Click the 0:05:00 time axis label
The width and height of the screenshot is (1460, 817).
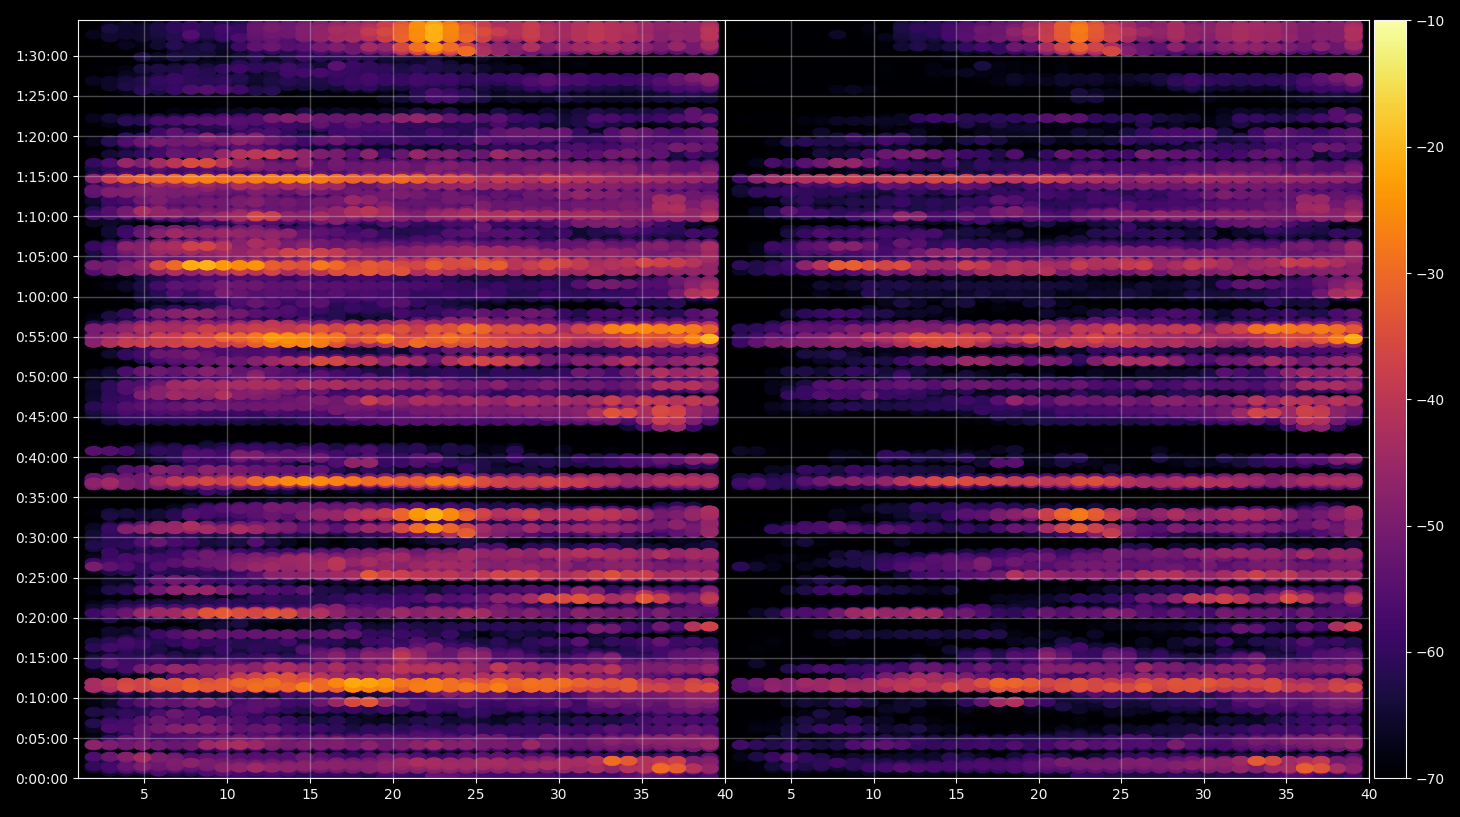pyautogui.click(x=42, y=739)
